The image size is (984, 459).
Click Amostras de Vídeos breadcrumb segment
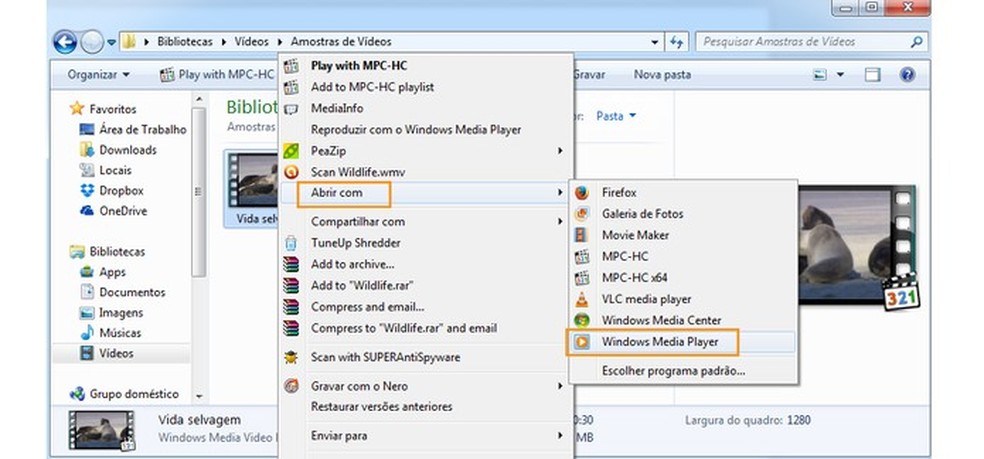point(341,42)
